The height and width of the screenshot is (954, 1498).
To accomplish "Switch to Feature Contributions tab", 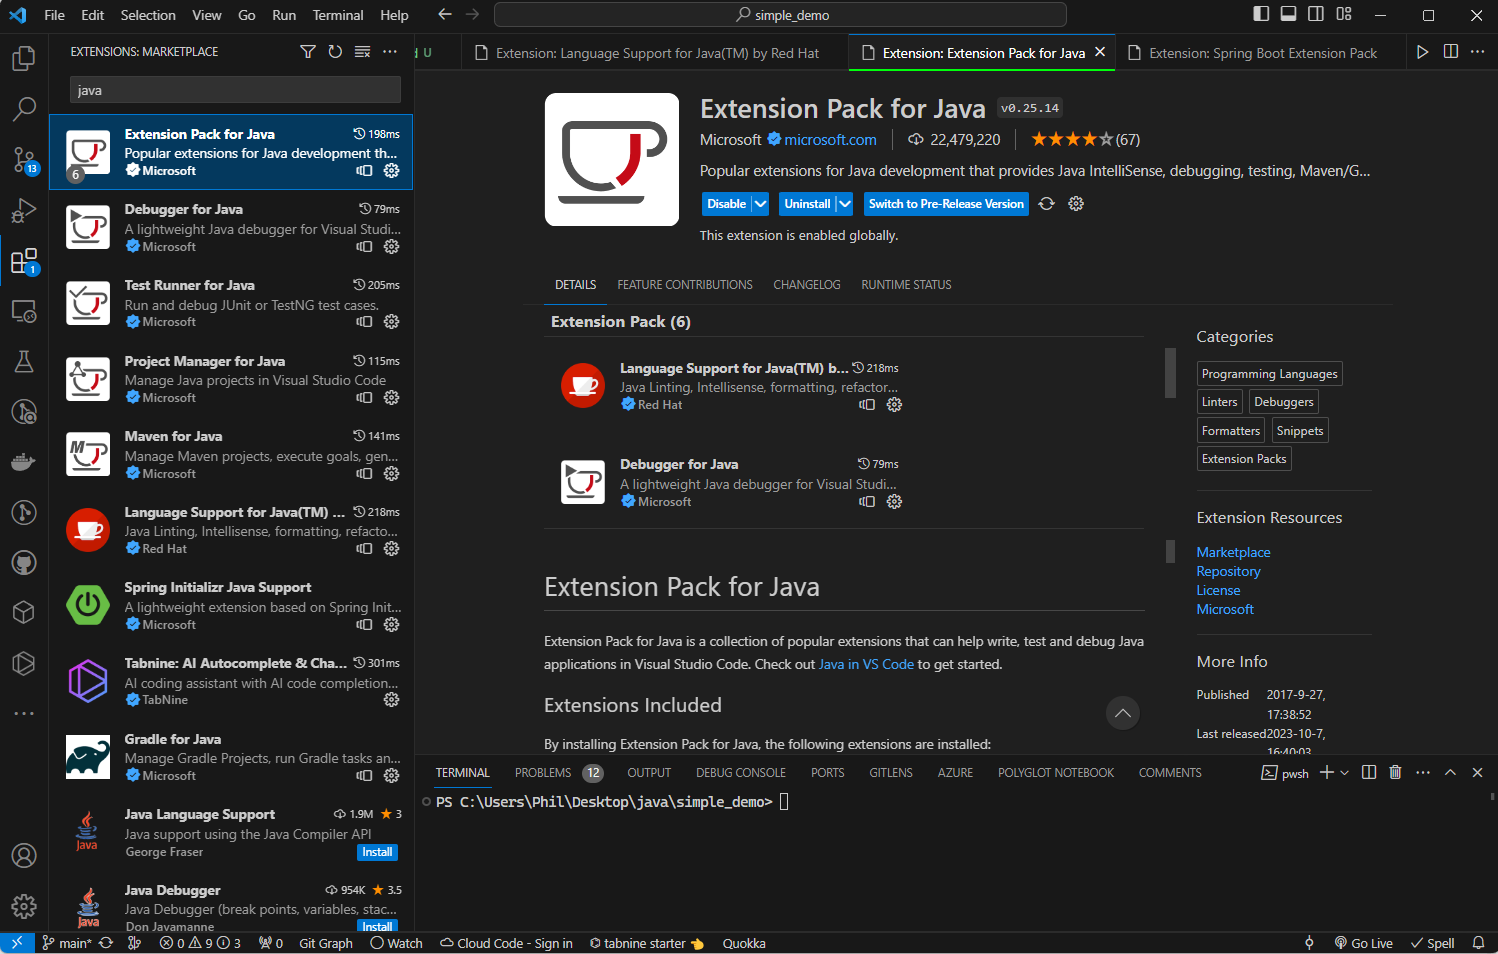I will [x=685, y=285].
